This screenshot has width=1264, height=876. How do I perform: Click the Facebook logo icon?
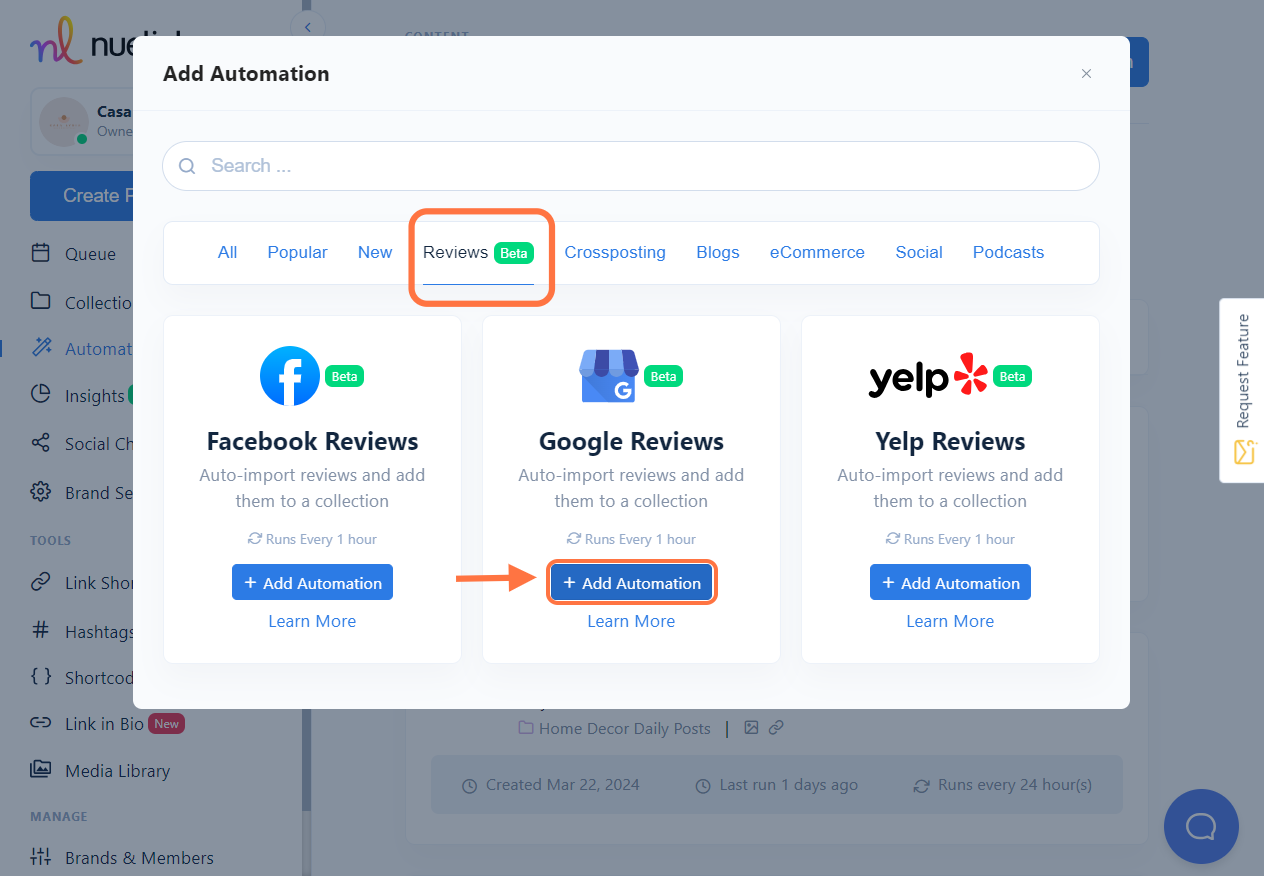[x=290, y=376]
